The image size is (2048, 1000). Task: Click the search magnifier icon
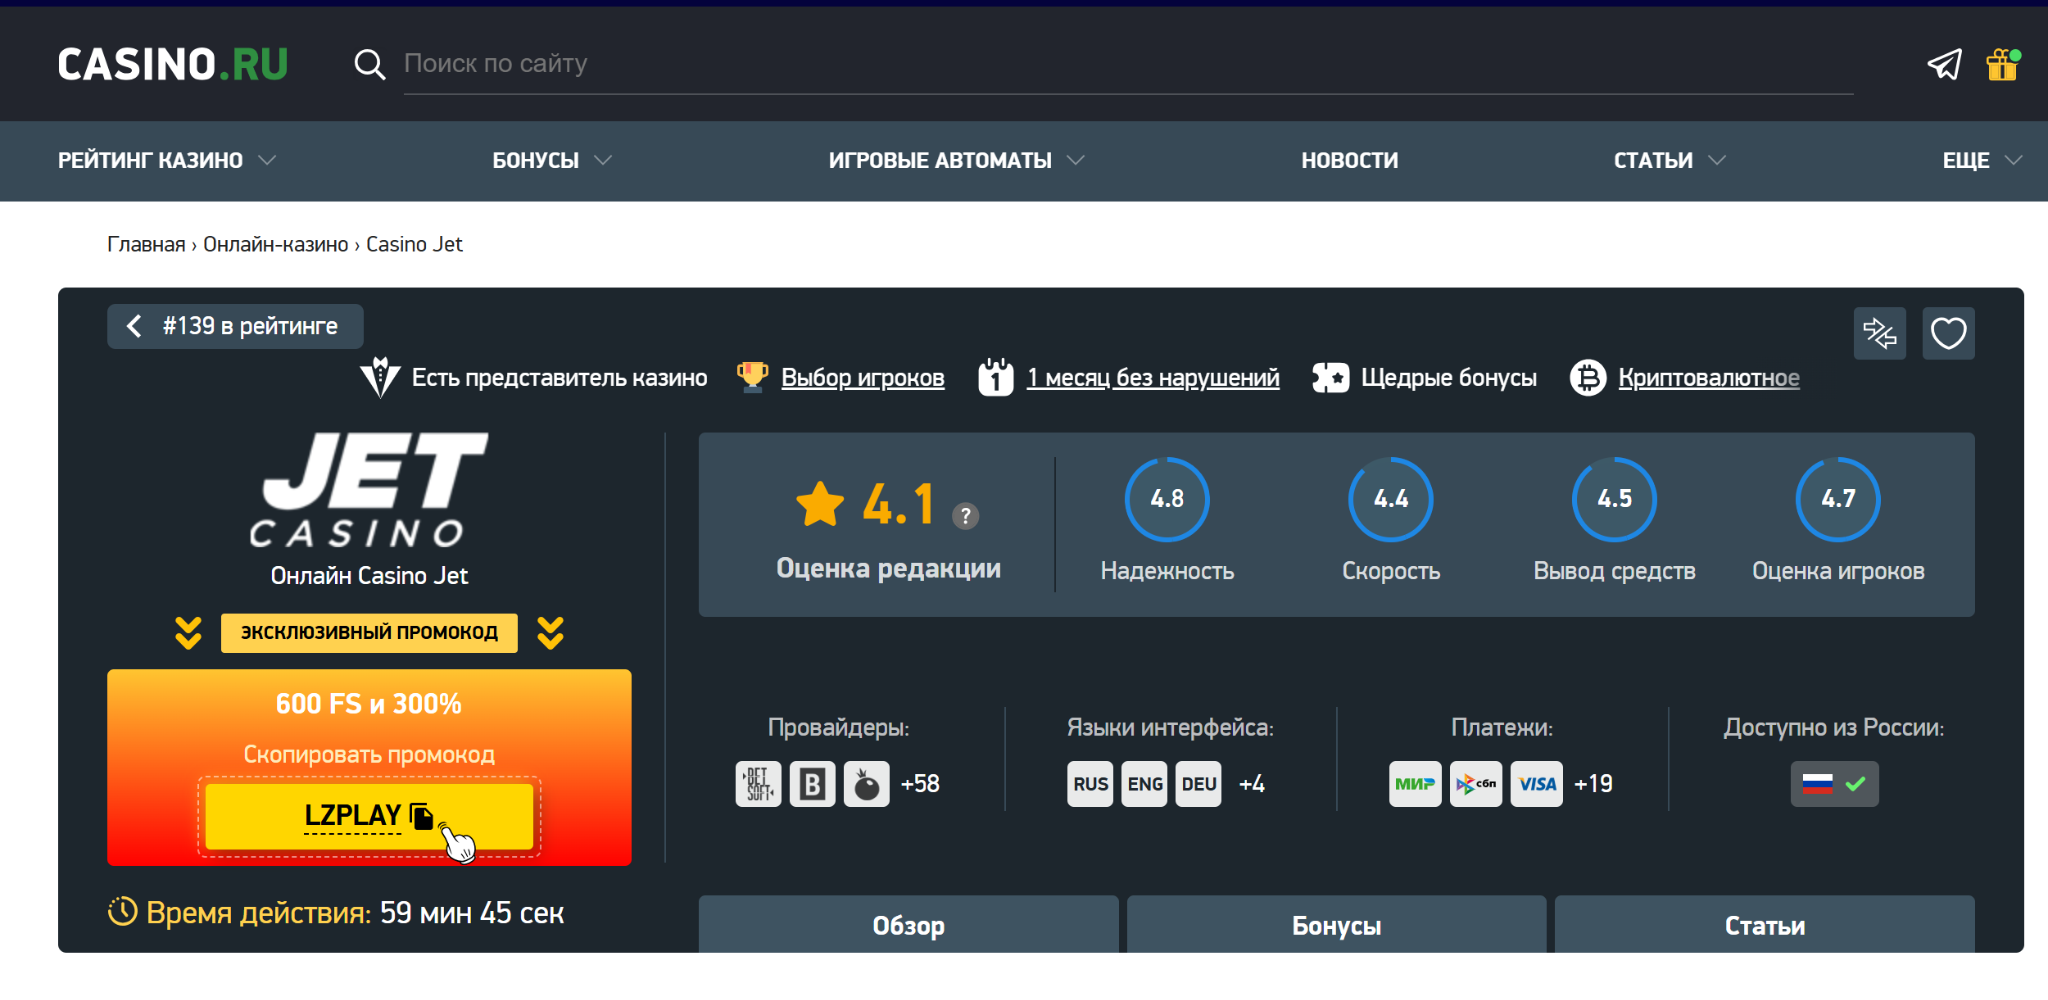click(x=370, y=64)
